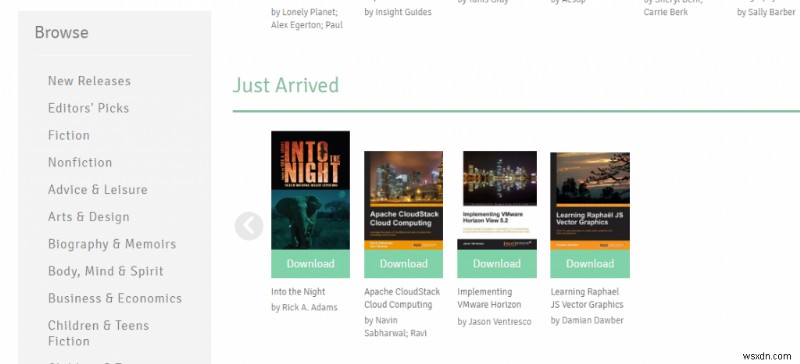The width and height of the screenshot is (800, 364).
Task: Click author Jason Ventresco
Action: tap(494, 322)
